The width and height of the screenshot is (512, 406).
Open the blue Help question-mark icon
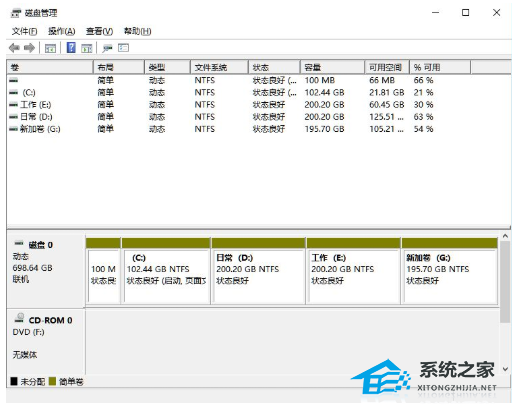tap(71, 48)
